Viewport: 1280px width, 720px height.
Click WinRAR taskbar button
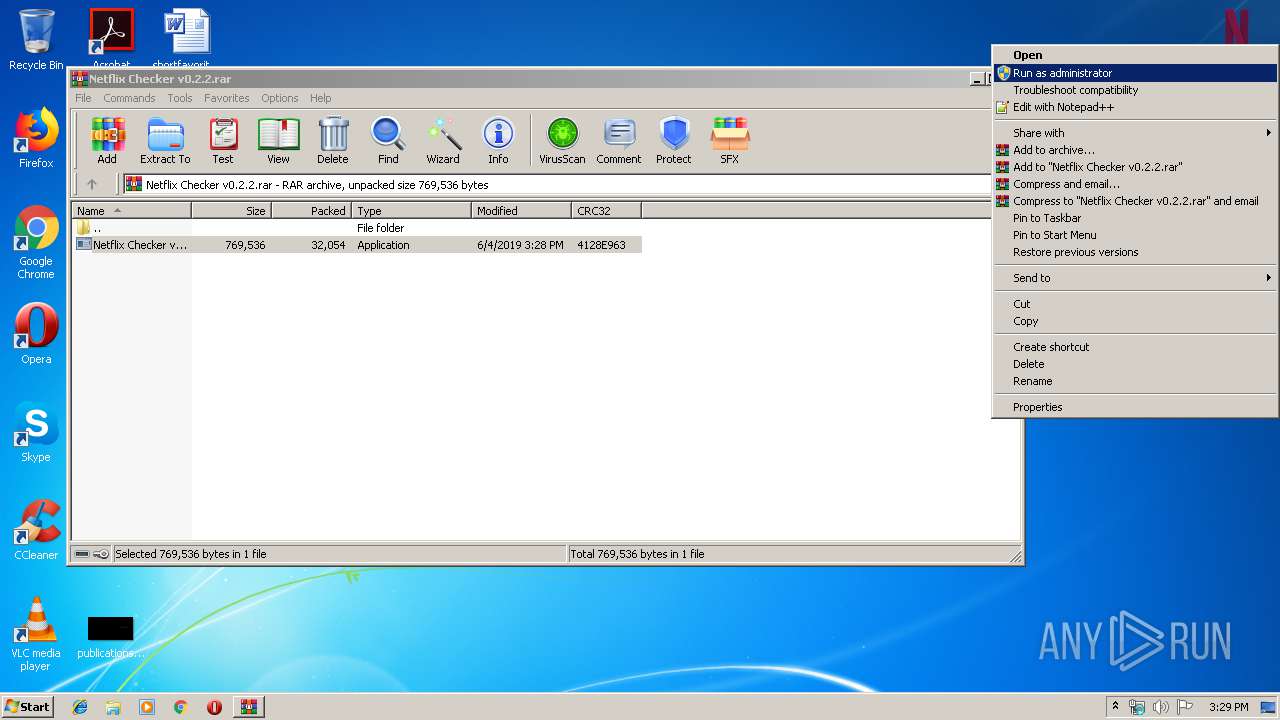coord(249,707)
